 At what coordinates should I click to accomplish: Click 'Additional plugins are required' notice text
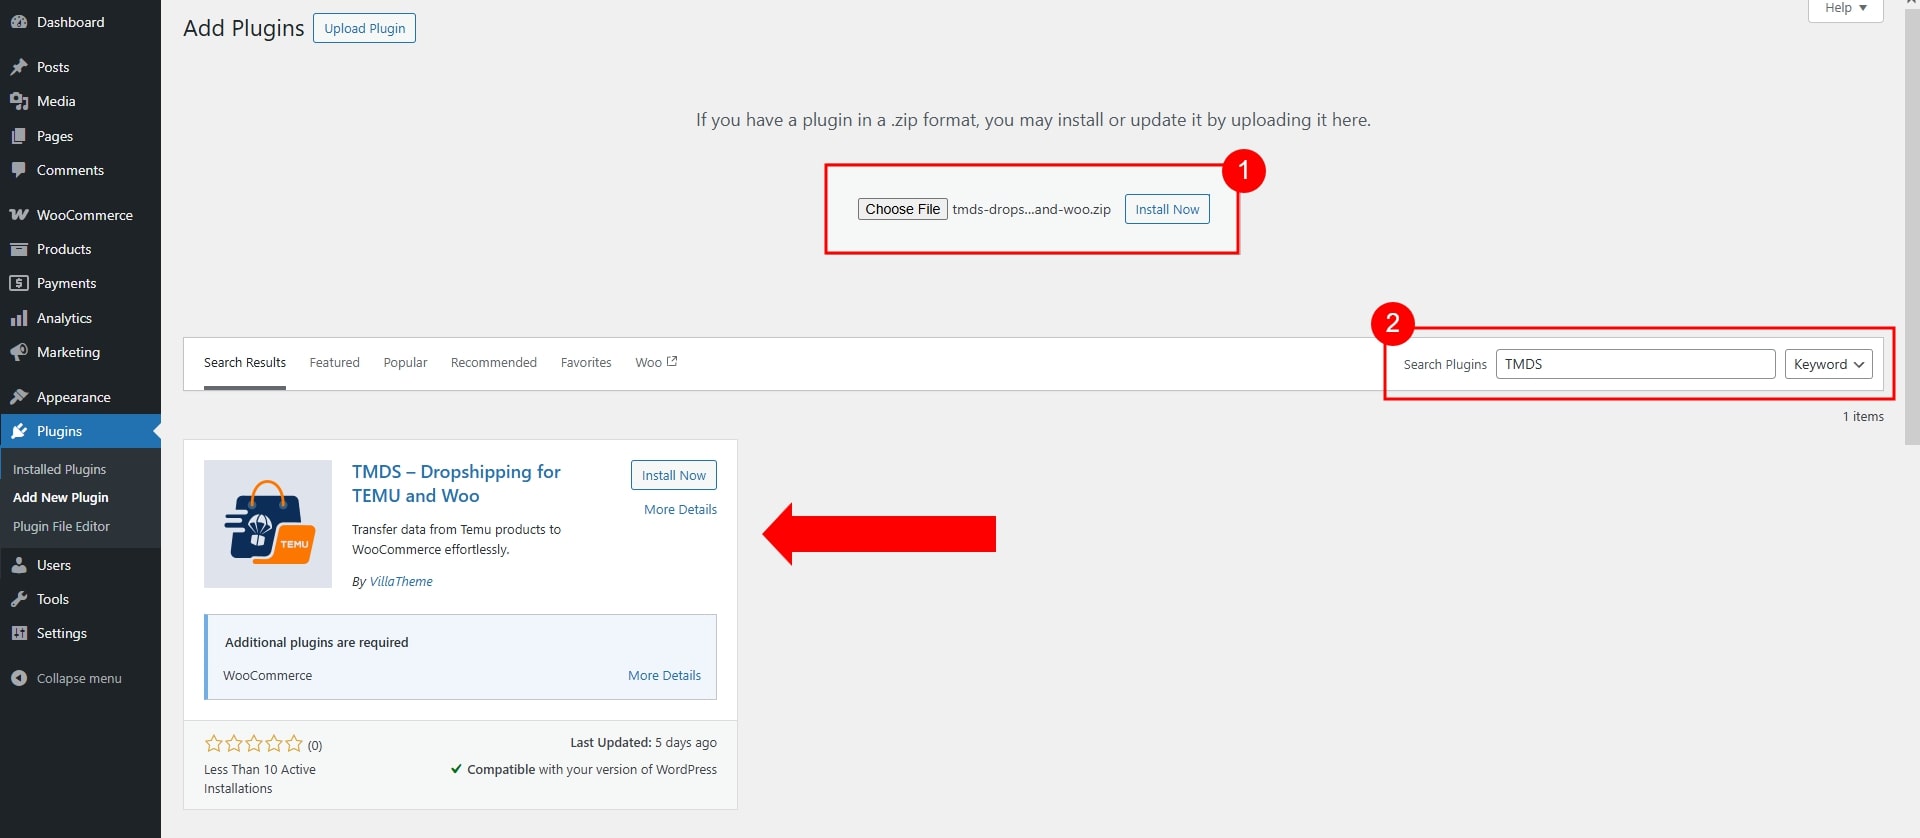pos(316,642)
